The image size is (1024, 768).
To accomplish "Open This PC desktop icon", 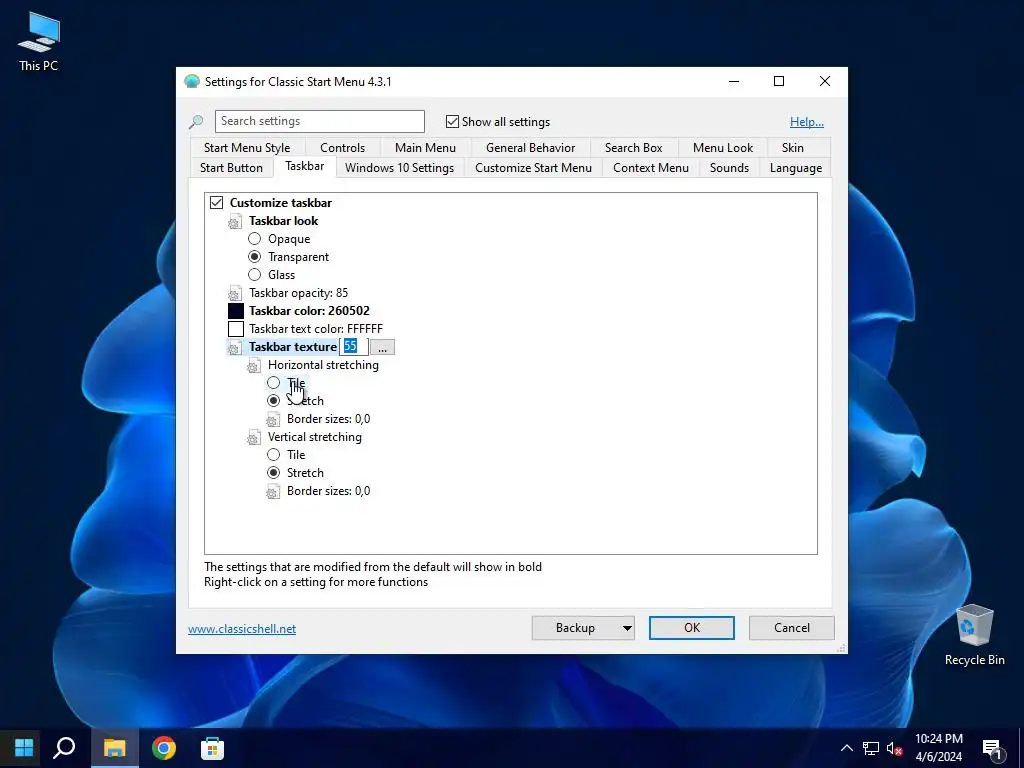I will (x=39, y=41).
